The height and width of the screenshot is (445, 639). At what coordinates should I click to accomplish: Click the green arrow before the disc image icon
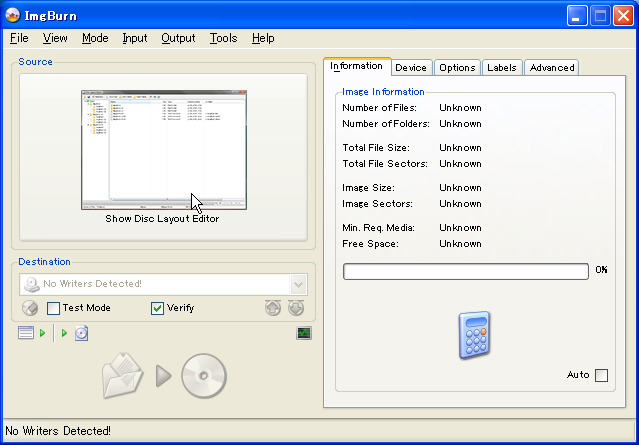point(64,333)
